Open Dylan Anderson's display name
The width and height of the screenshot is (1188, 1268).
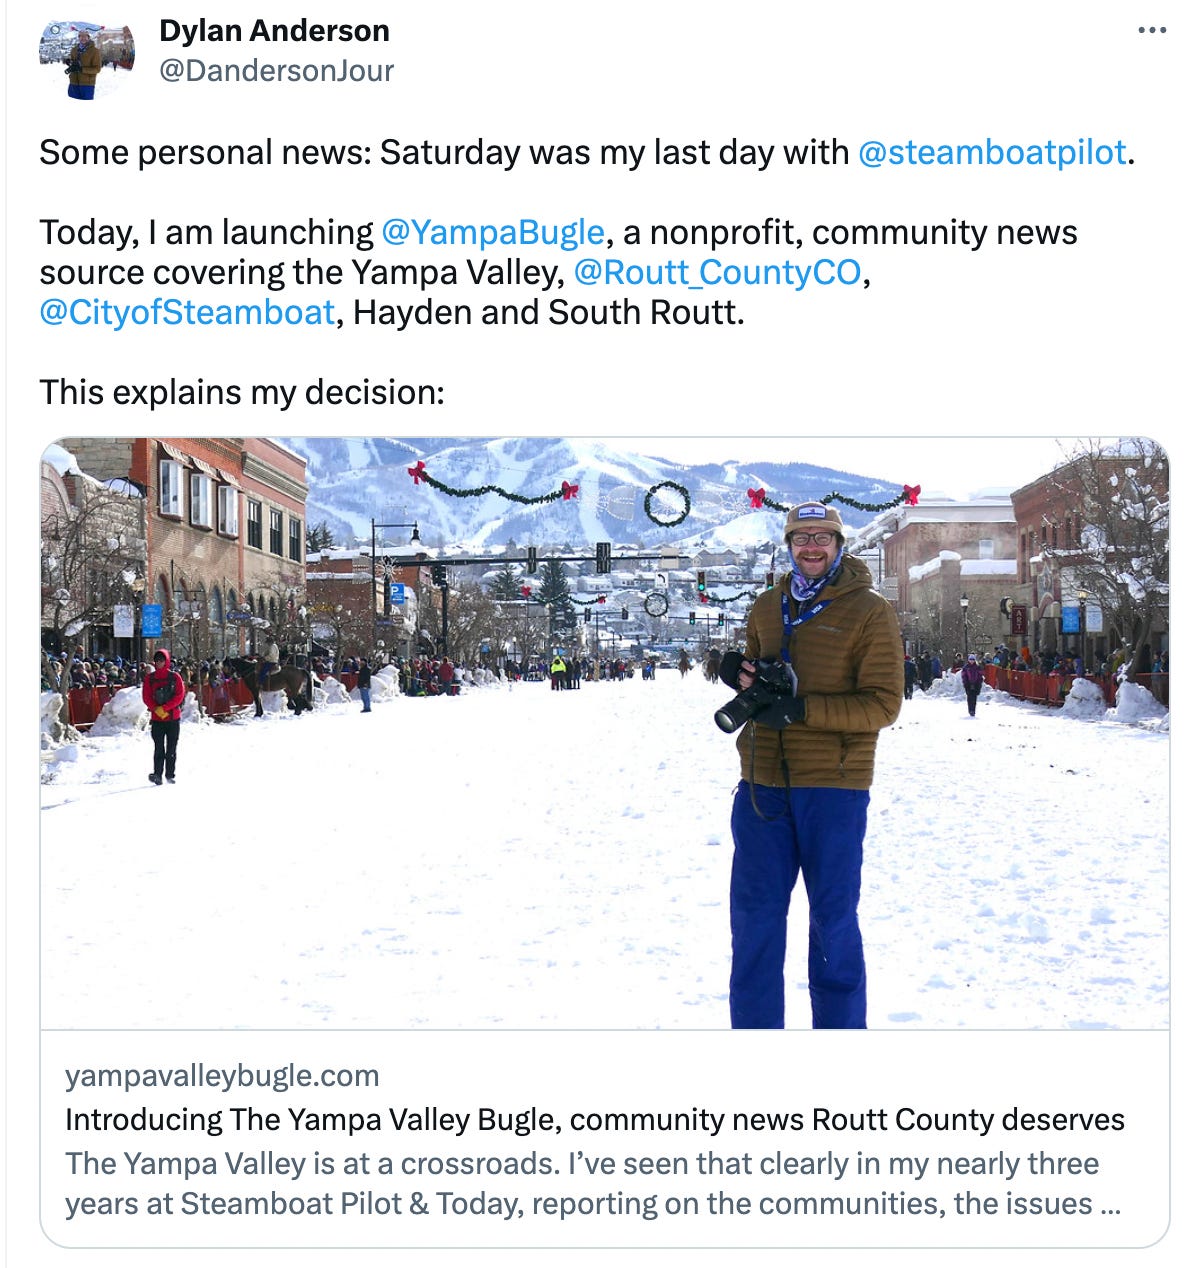point(274,31)
